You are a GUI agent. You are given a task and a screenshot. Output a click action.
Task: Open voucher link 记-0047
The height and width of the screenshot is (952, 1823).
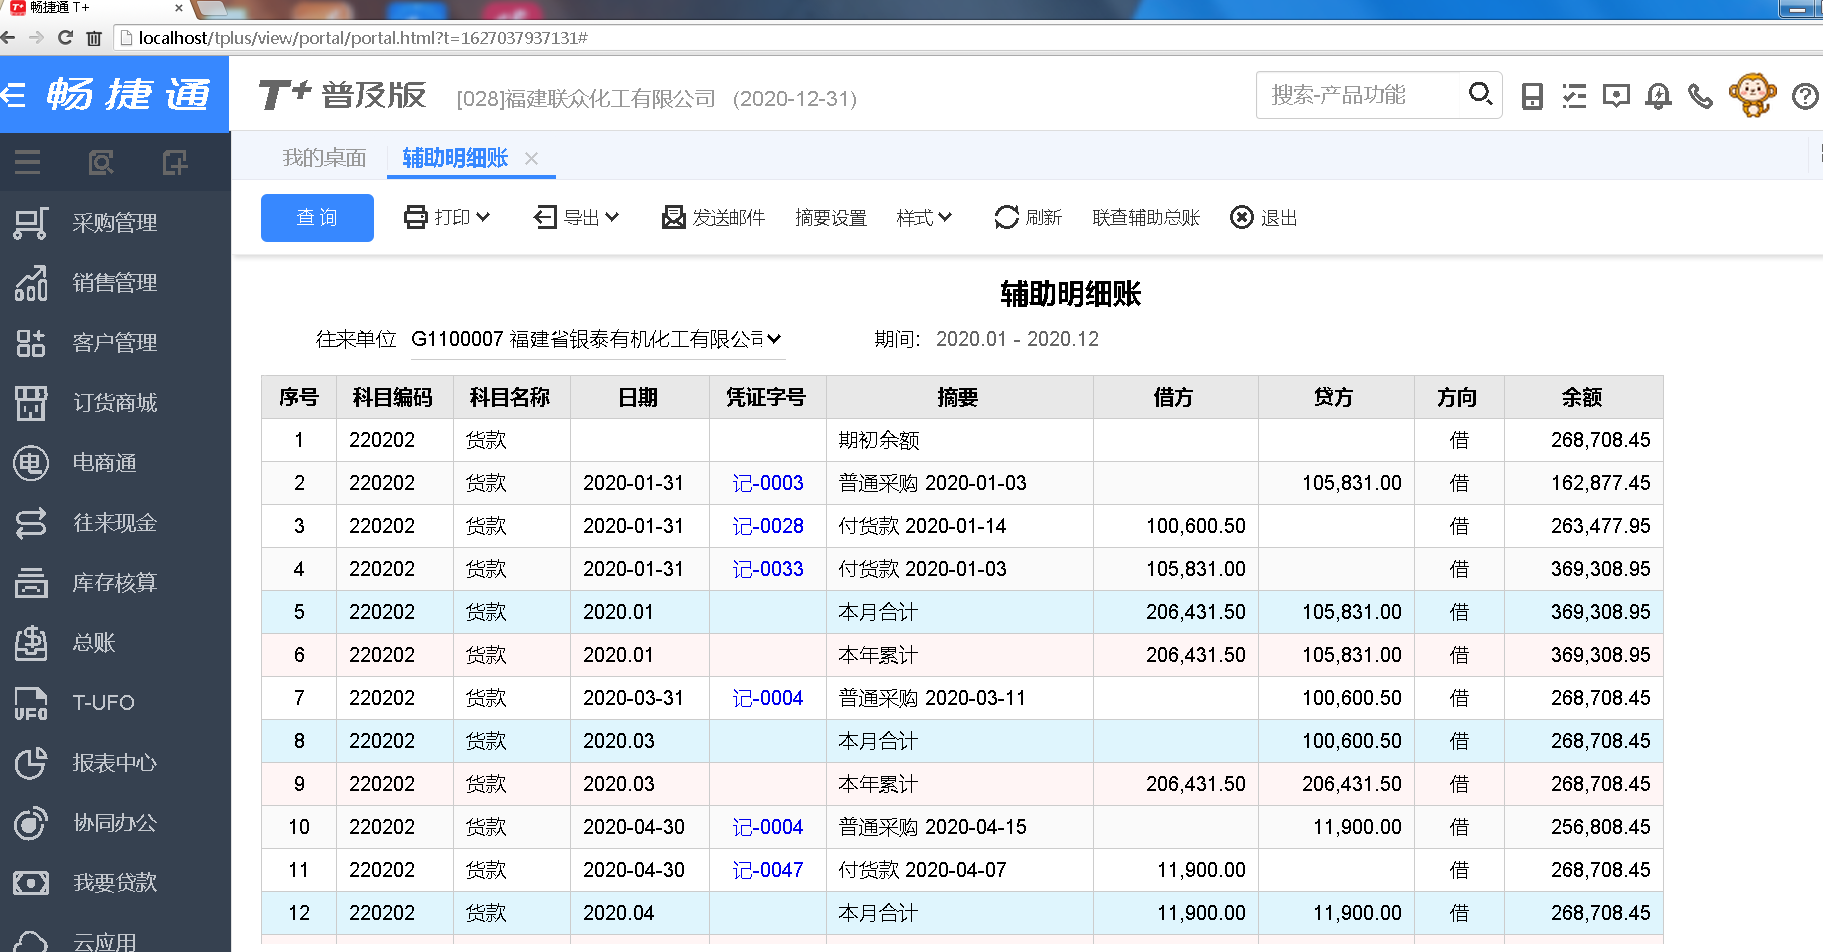click(768, 870)
